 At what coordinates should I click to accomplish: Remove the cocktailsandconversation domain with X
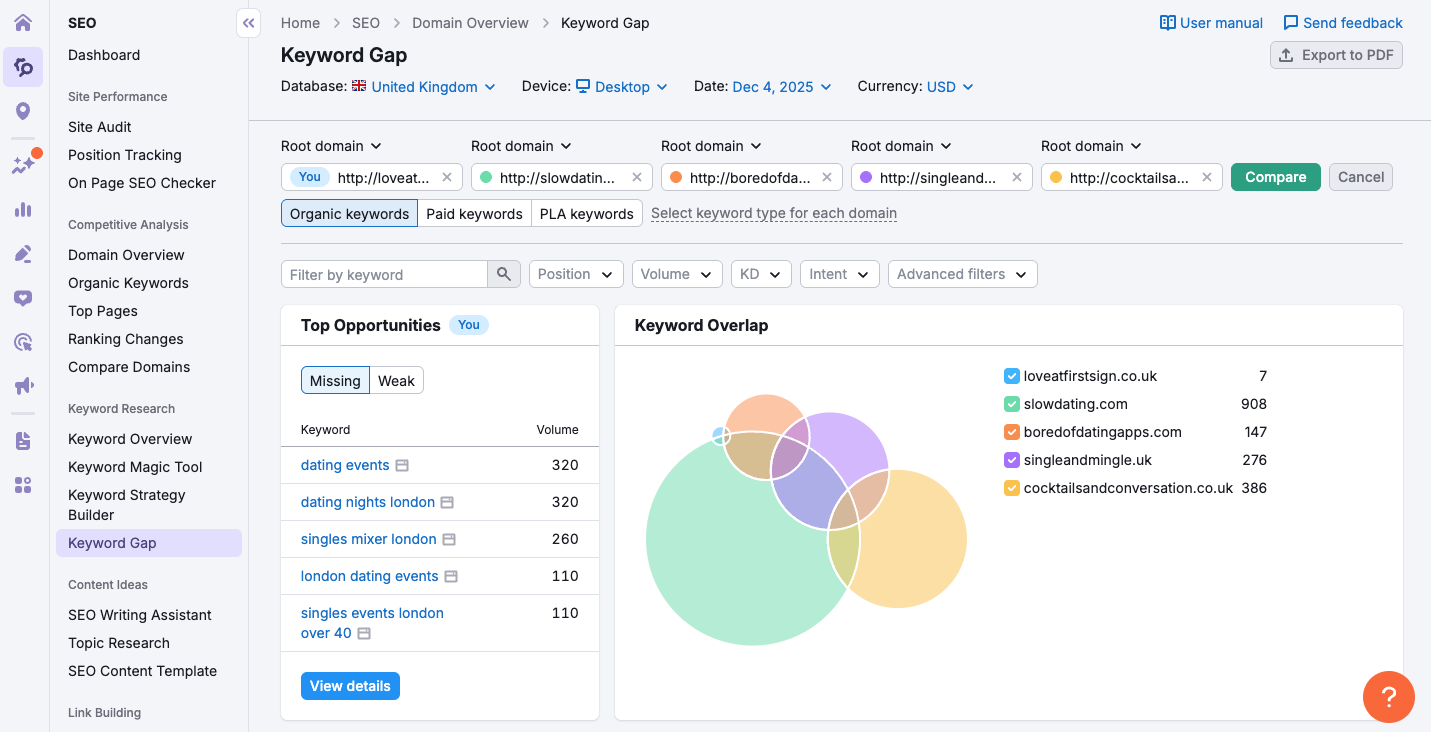(x=1207, y=177)
